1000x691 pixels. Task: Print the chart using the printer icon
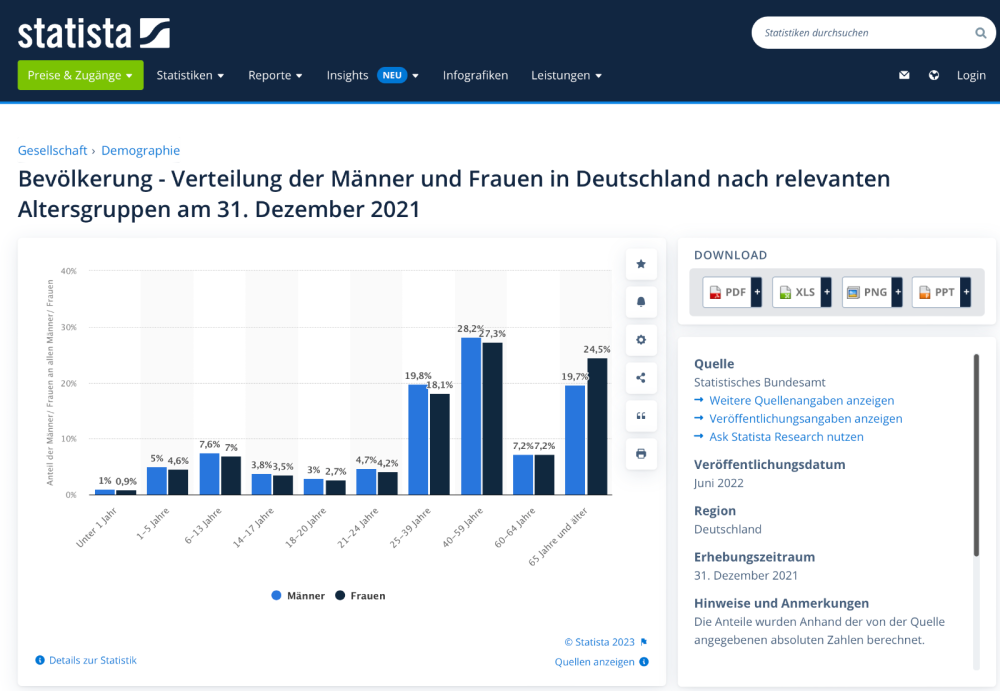641,453
